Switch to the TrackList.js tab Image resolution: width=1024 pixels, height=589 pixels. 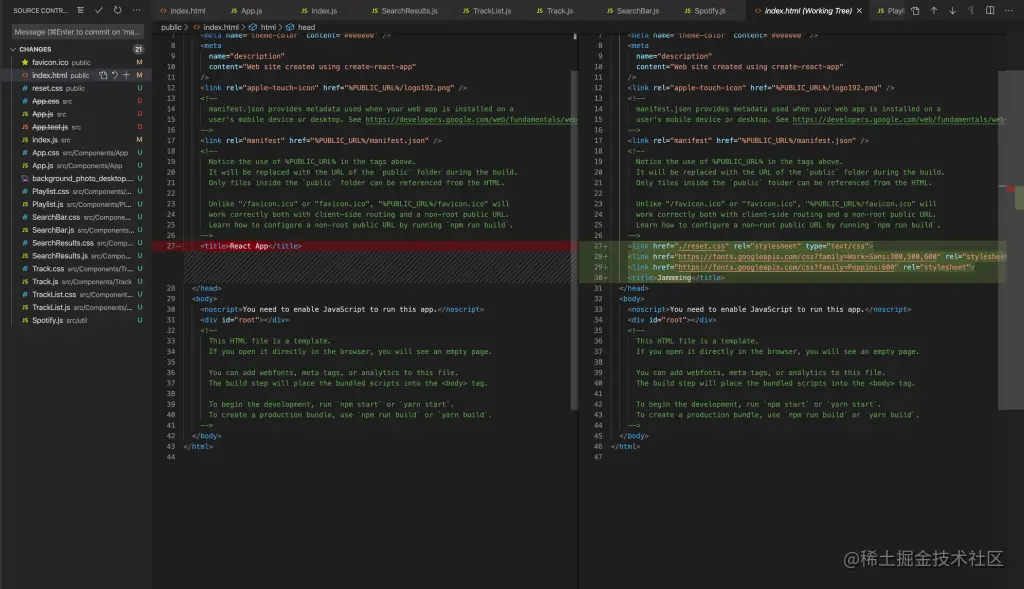coord(487,10)
